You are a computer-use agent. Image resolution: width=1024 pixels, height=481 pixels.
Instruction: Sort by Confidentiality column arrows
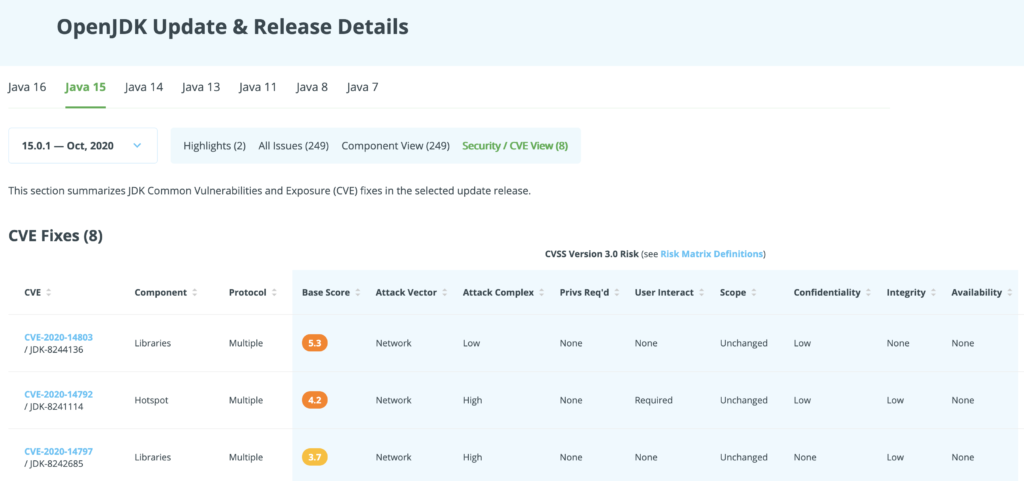[x=868, y=293]
